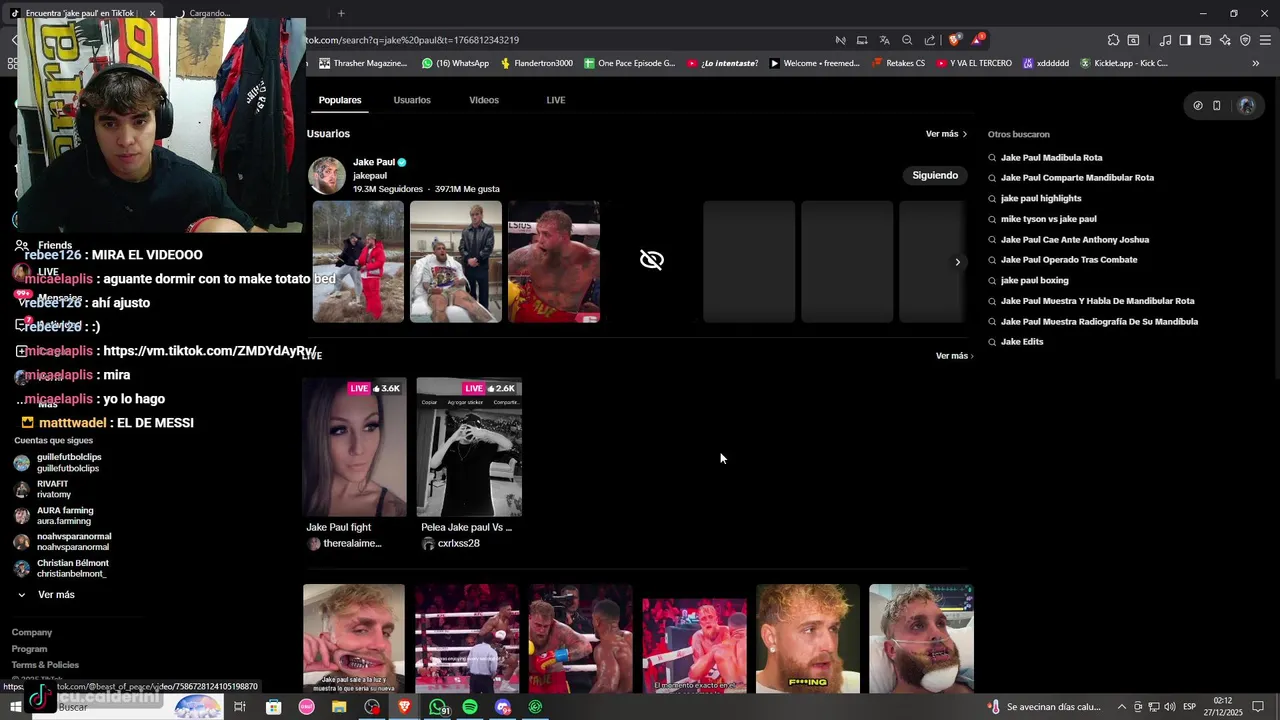Viewport: 1280px width, 720px height.
Task: Open Brave Shields lion icon in address bar
Action: pyautogui.click(x=954, y=40)
